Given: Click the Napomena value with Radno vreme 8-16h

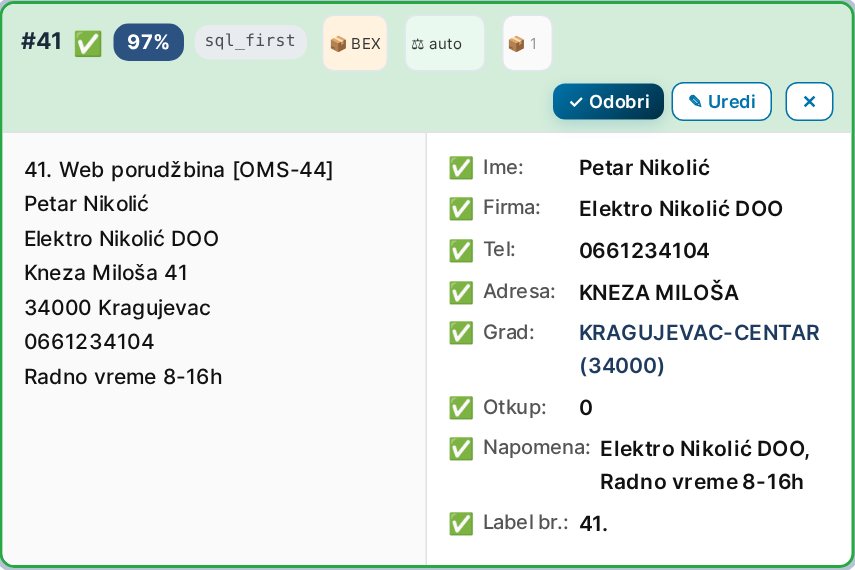Looking at the screenshot, I should tap(705, 465).
